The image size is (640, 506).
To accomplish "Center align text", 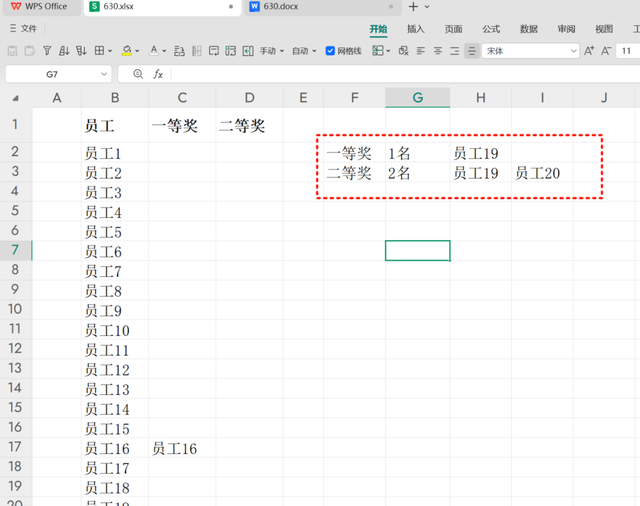I will click(x=438, y=51).
